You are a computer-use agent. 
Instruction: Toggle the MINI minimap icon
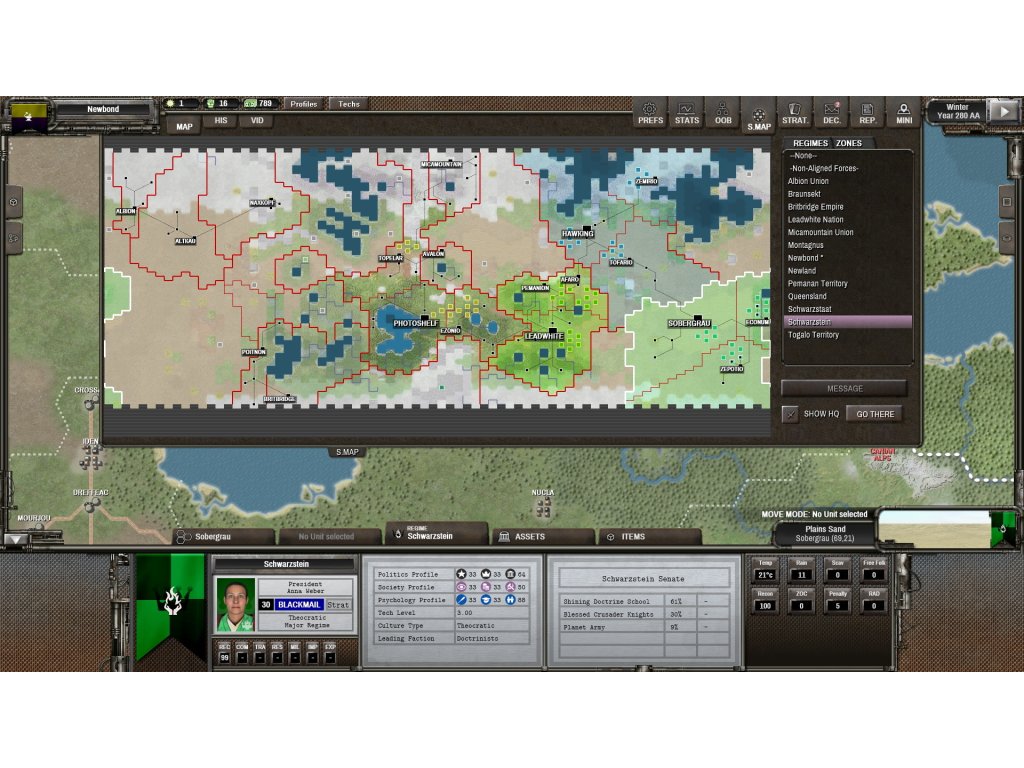tap(904, 113)
